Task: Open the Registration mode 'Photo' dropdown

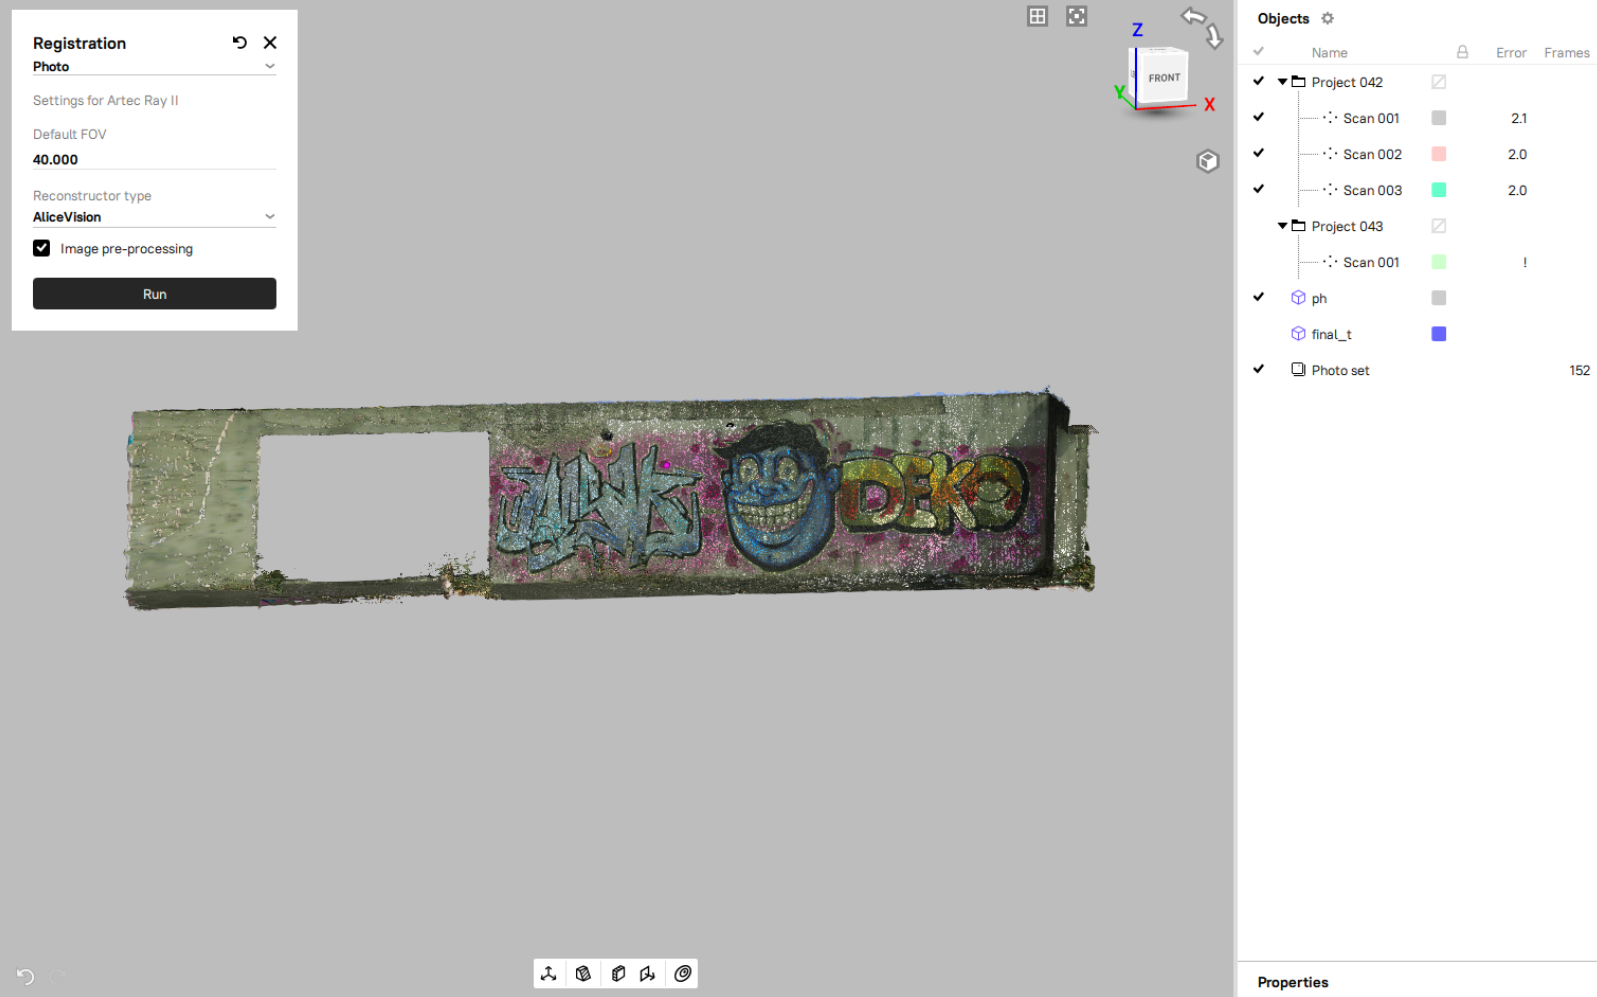Action: click(x=154, y=66)
